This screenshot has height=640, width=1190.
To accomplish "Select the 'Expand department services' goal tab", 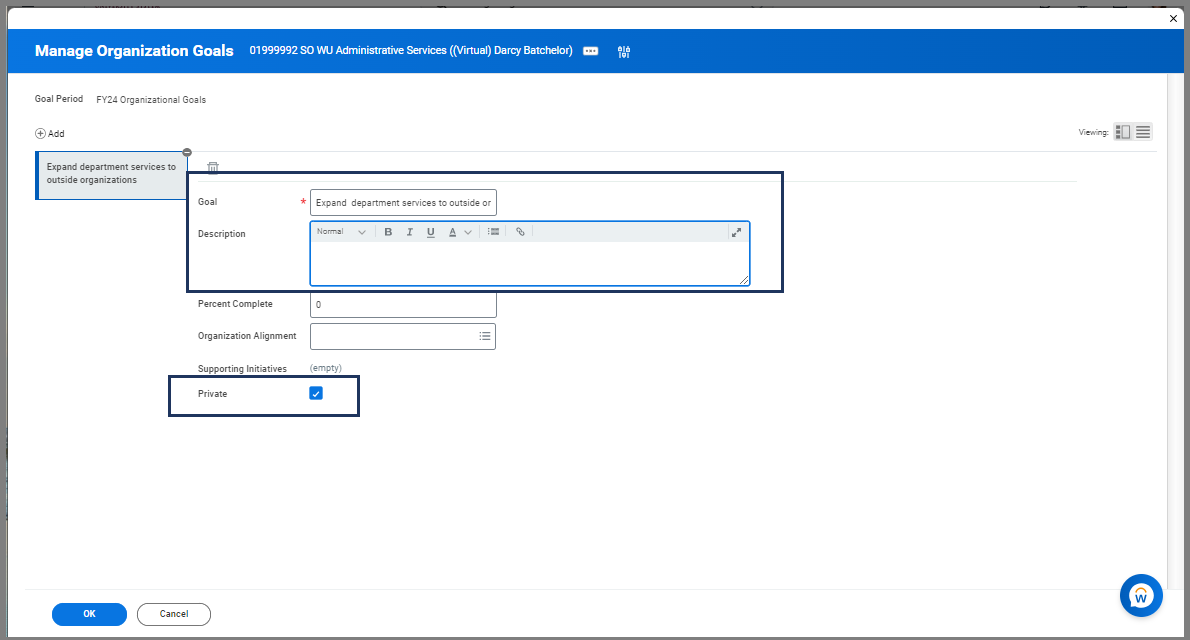I will (111, 174).
